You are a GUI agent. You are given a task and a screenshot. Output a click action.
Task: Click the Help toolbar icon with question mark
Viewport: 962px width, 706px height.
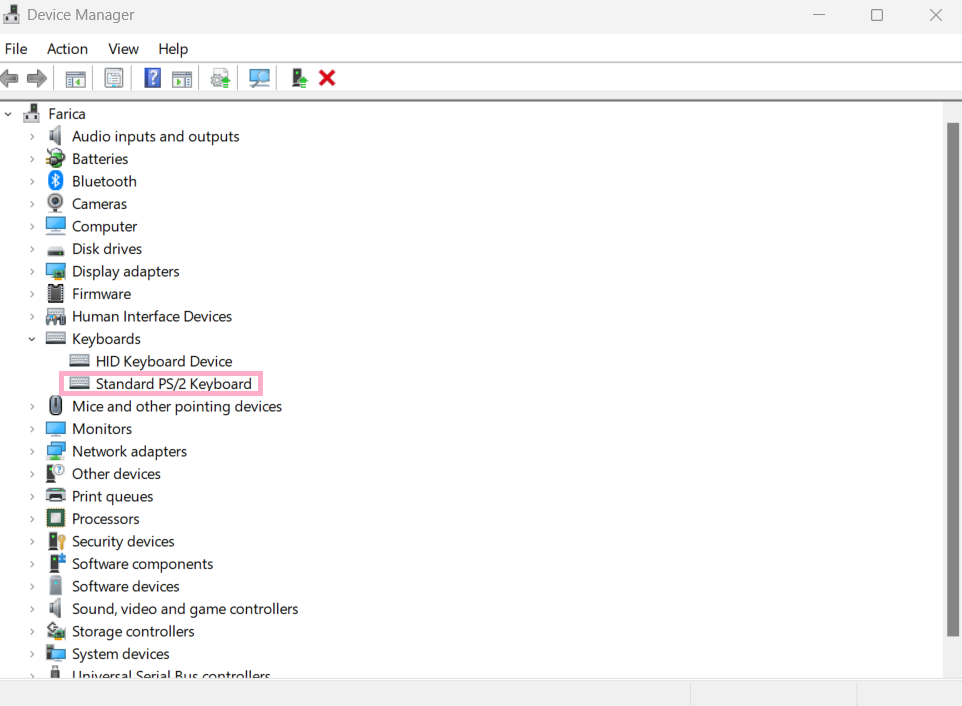[x=152, y=78]
